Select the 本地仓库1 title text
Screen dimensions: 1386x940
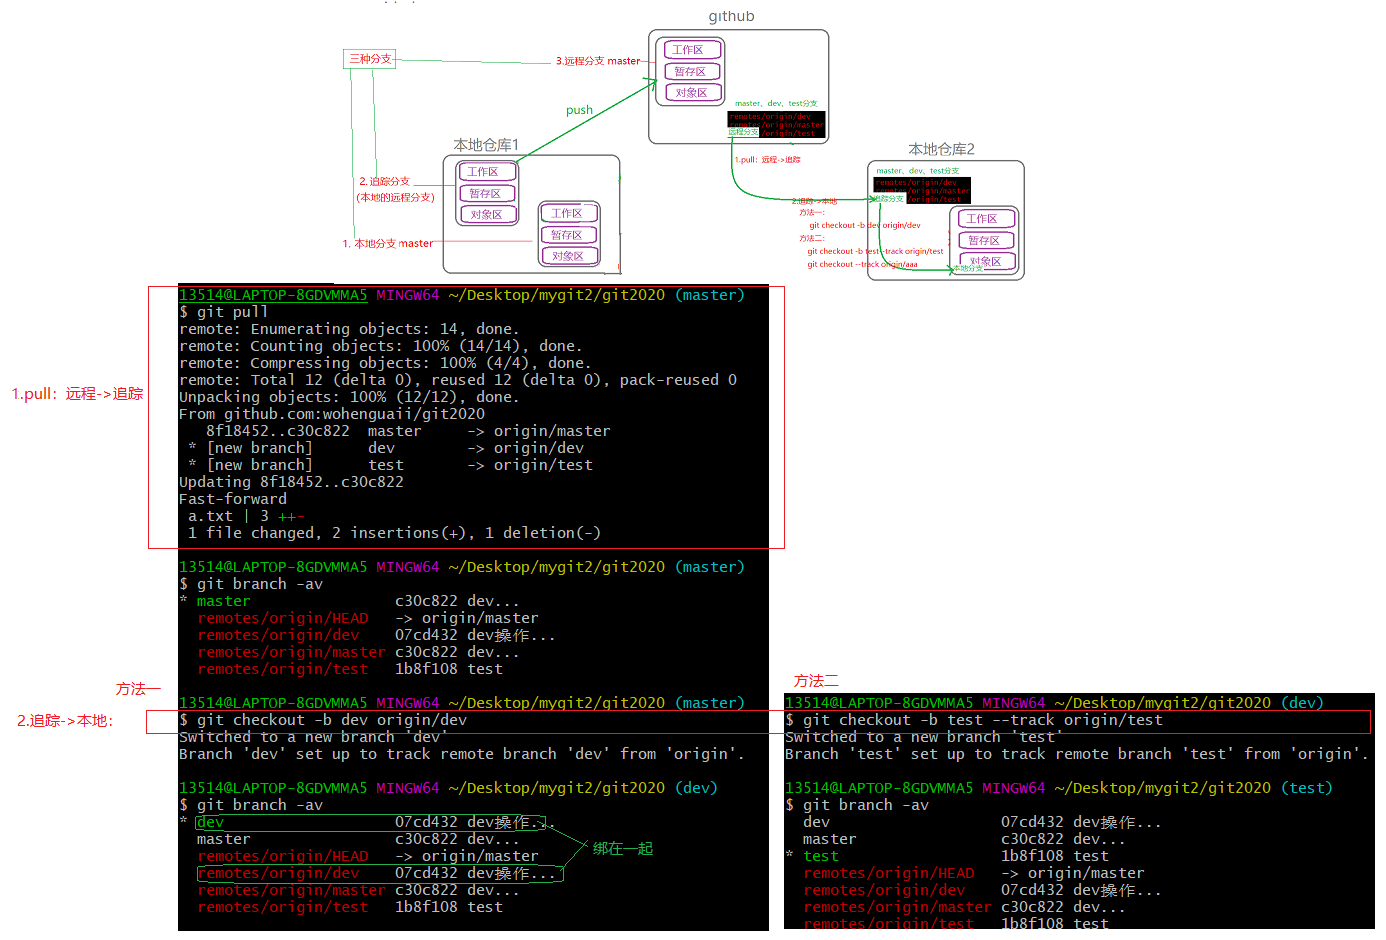[486, 145]
